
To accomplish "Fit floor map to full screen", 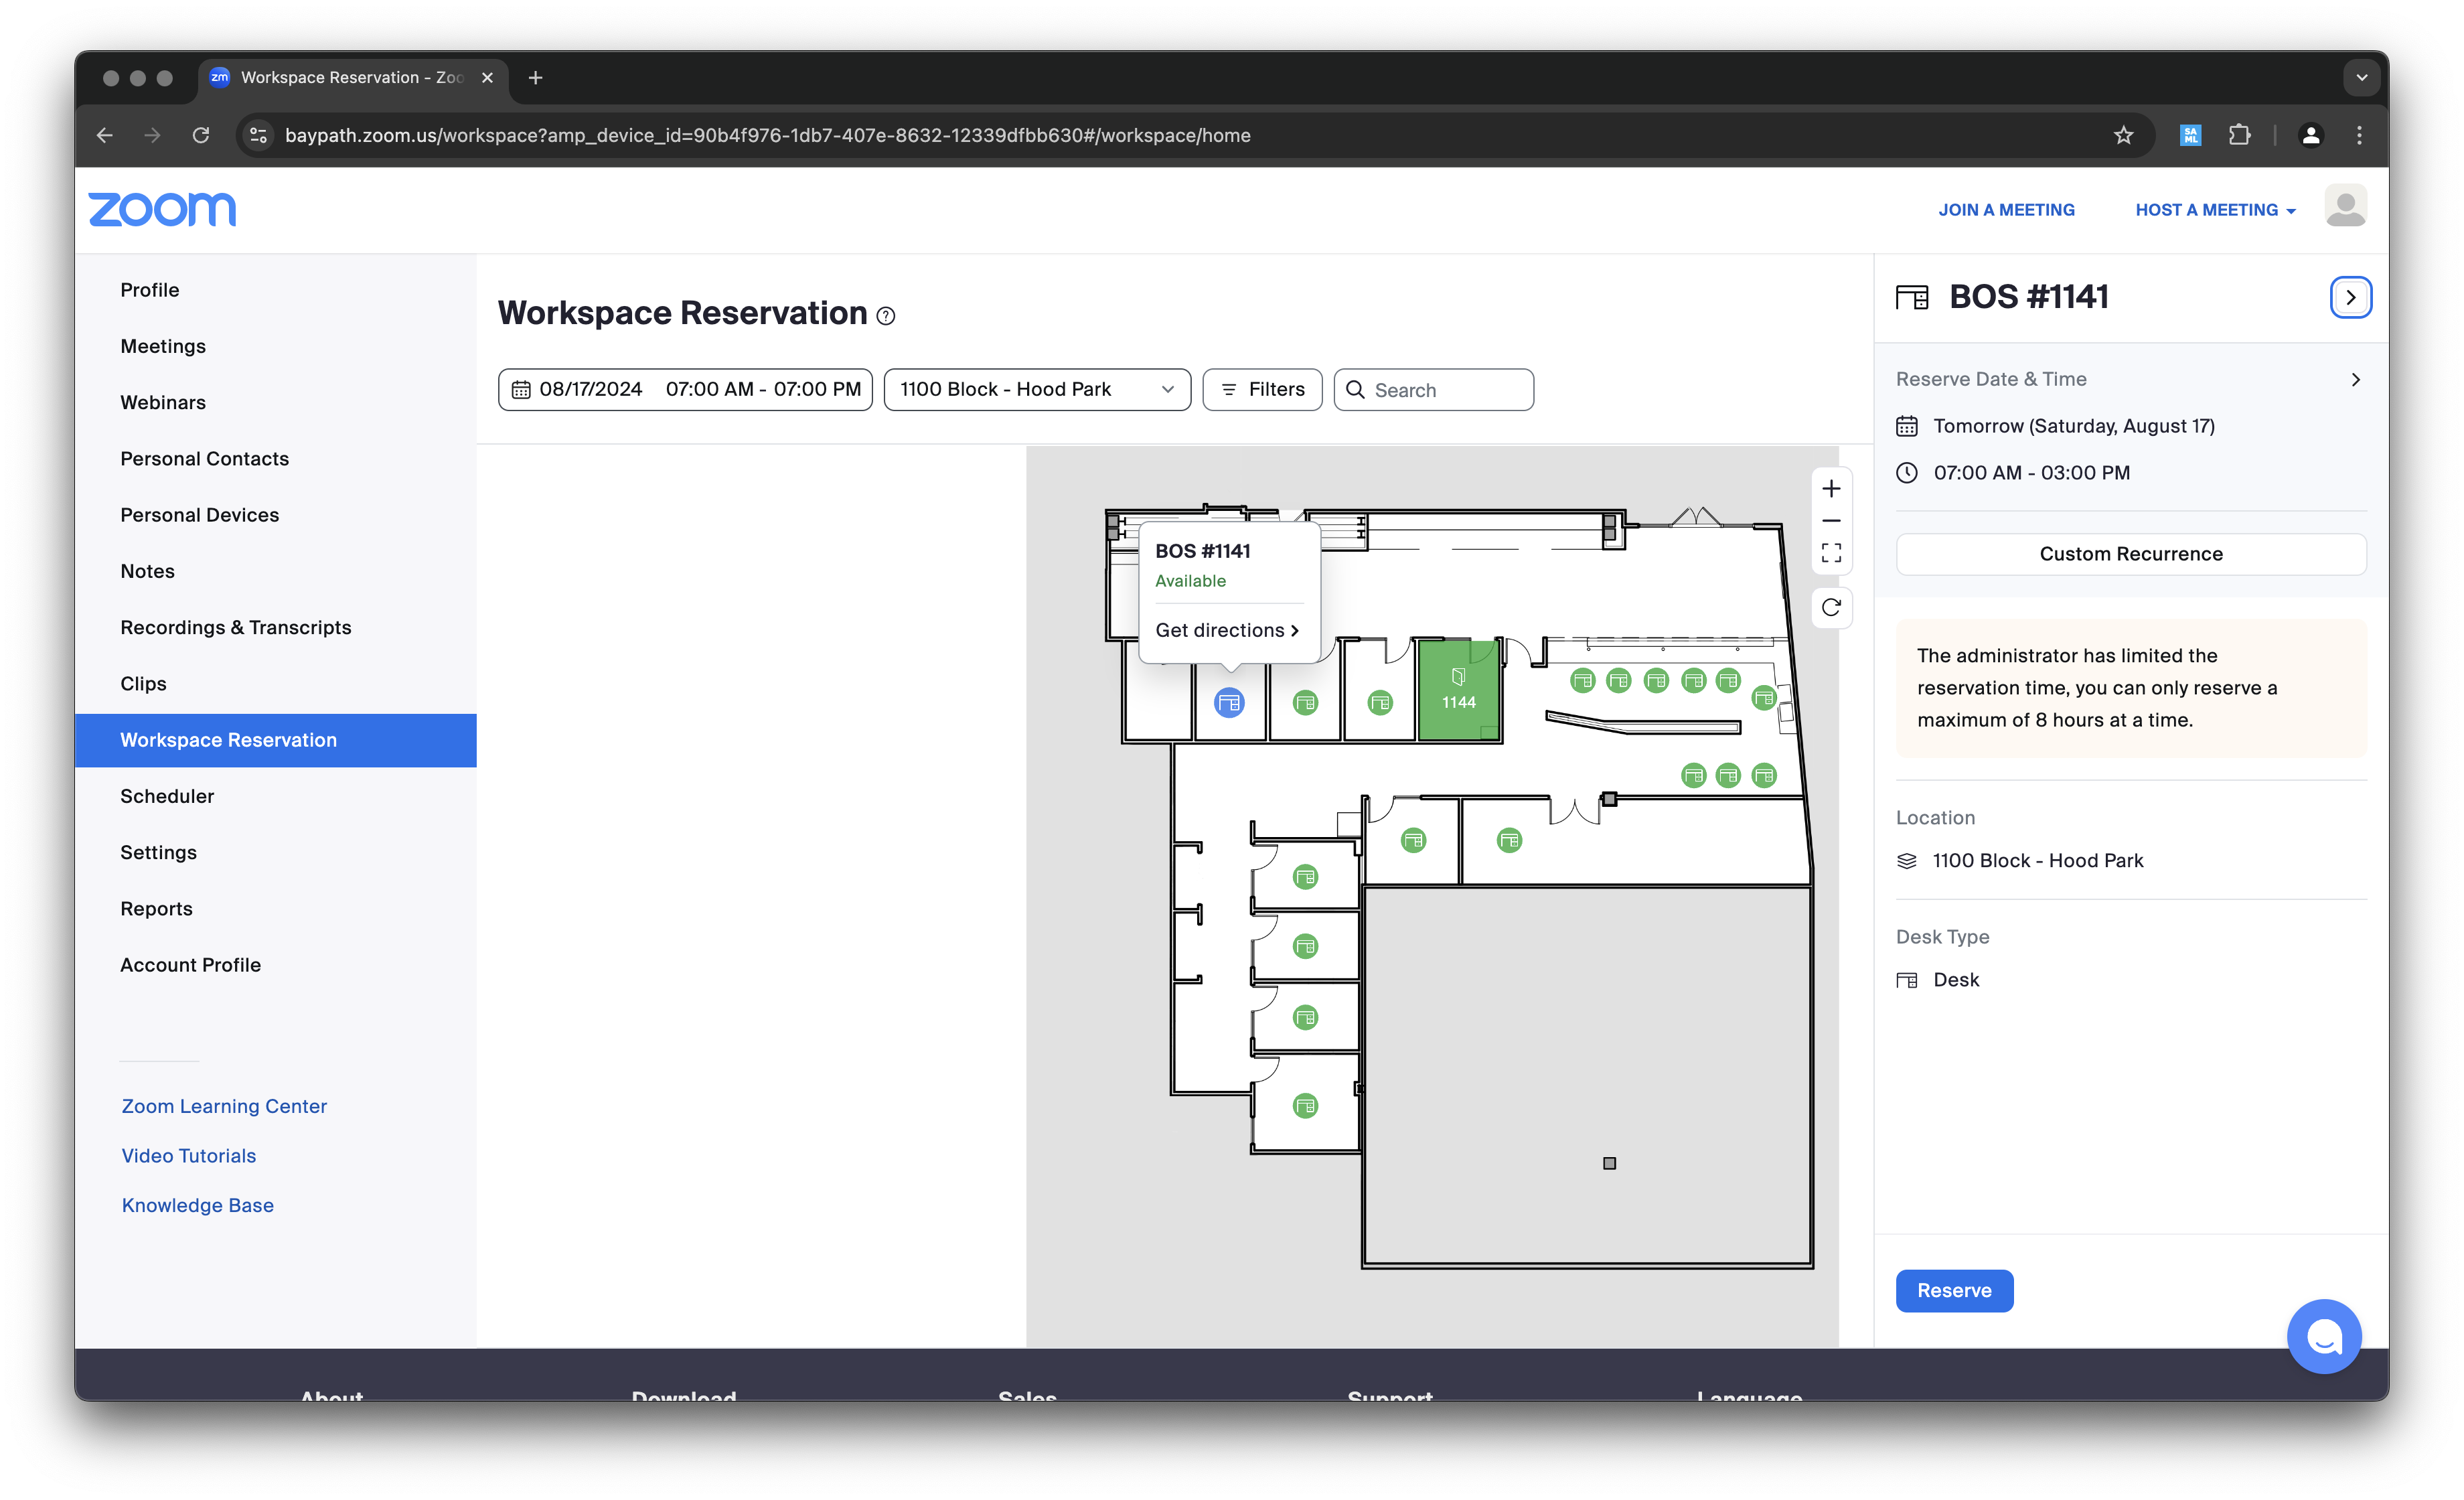I will (1831, 553).
